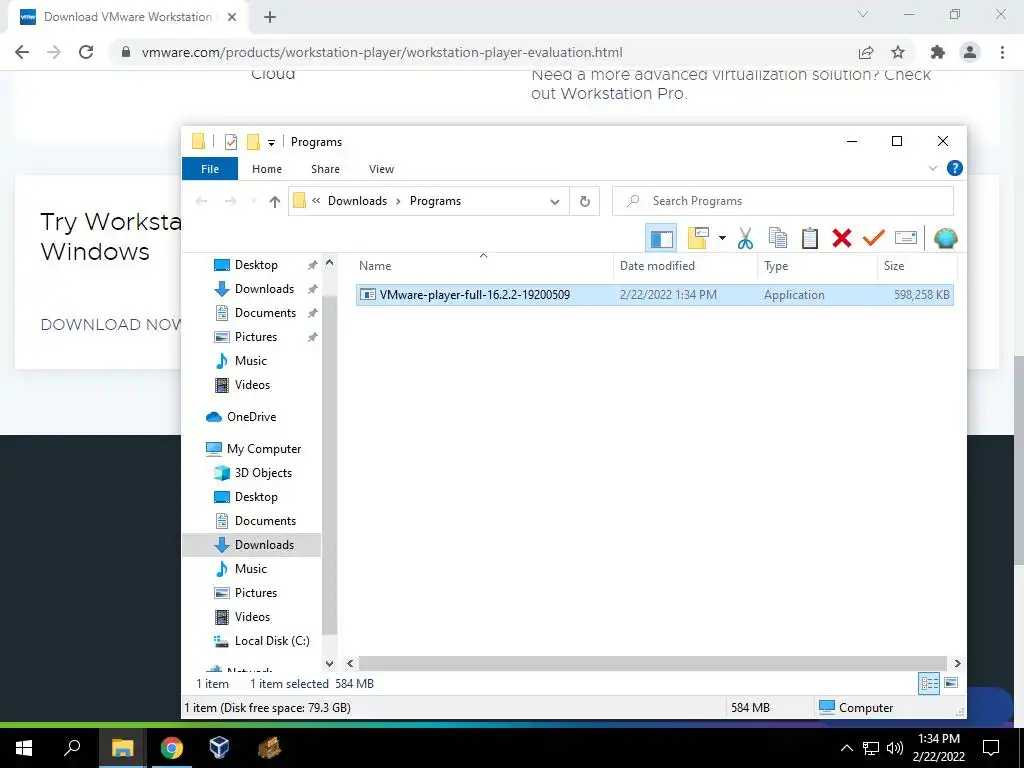Click the Properties quick access icon
The image size is (1024, 768).
231,142
